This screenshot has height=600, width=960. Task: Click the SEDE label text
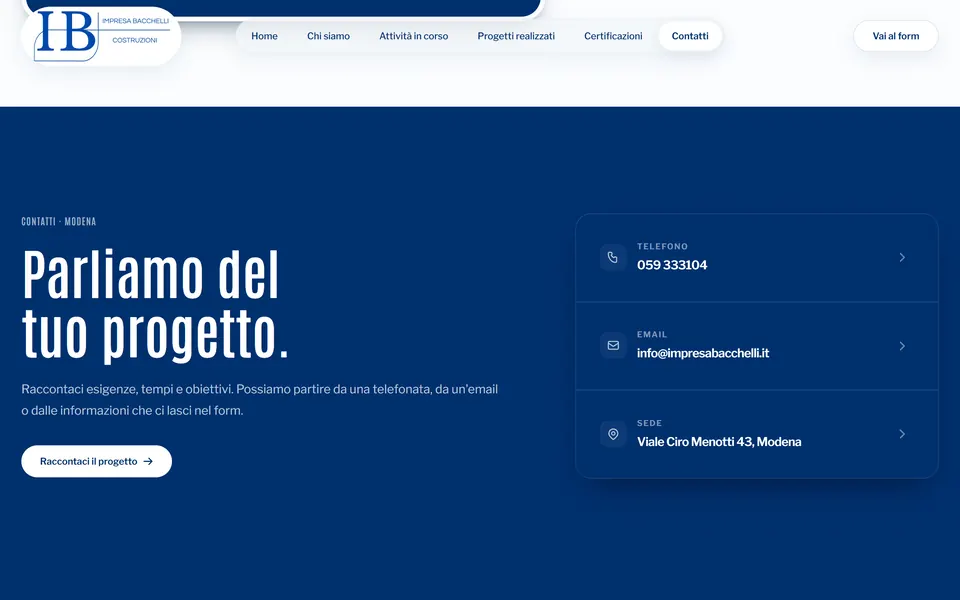[649, 423]
